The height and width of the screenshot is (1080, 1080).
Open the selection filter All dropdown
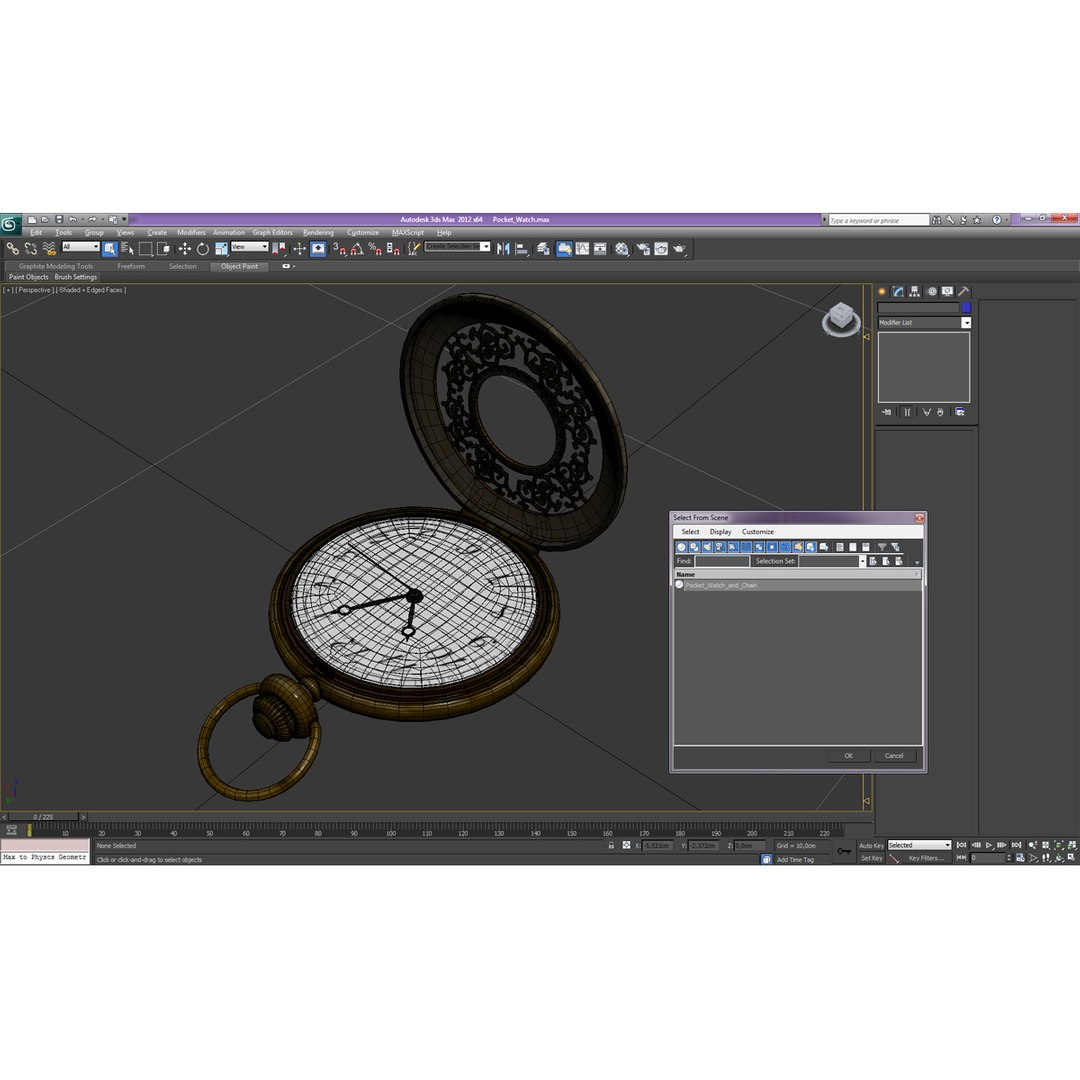pyautogui.click(x=81, y=247)
